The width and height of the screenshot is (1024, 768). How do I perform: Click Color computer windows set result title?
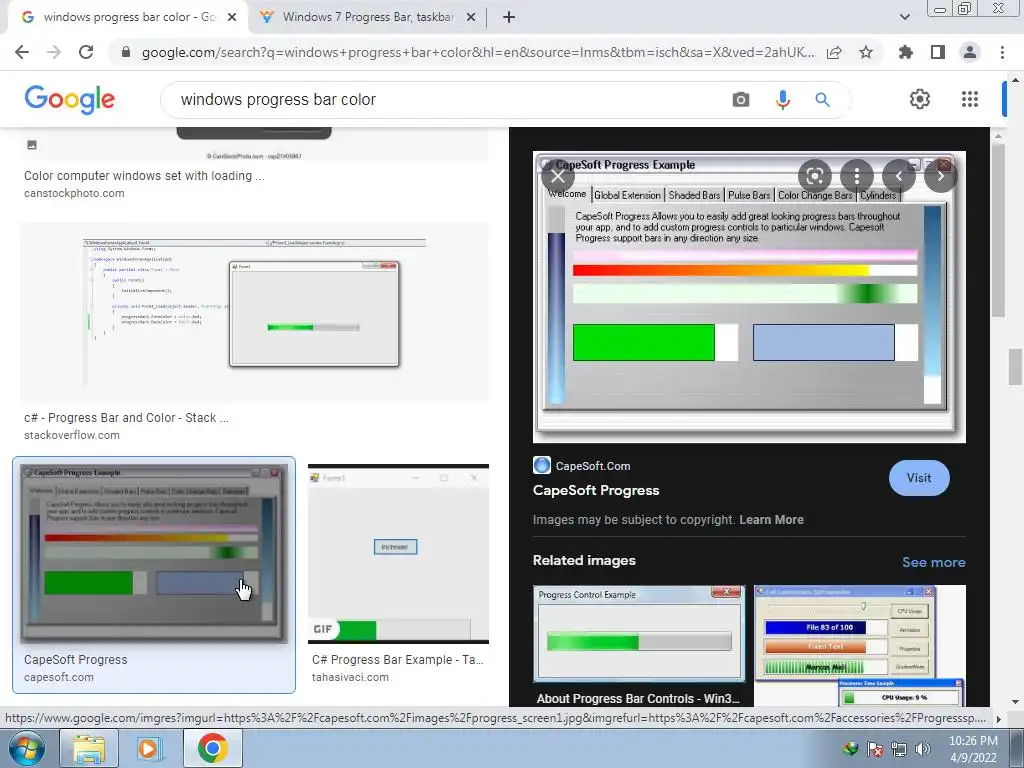[144, 176]
